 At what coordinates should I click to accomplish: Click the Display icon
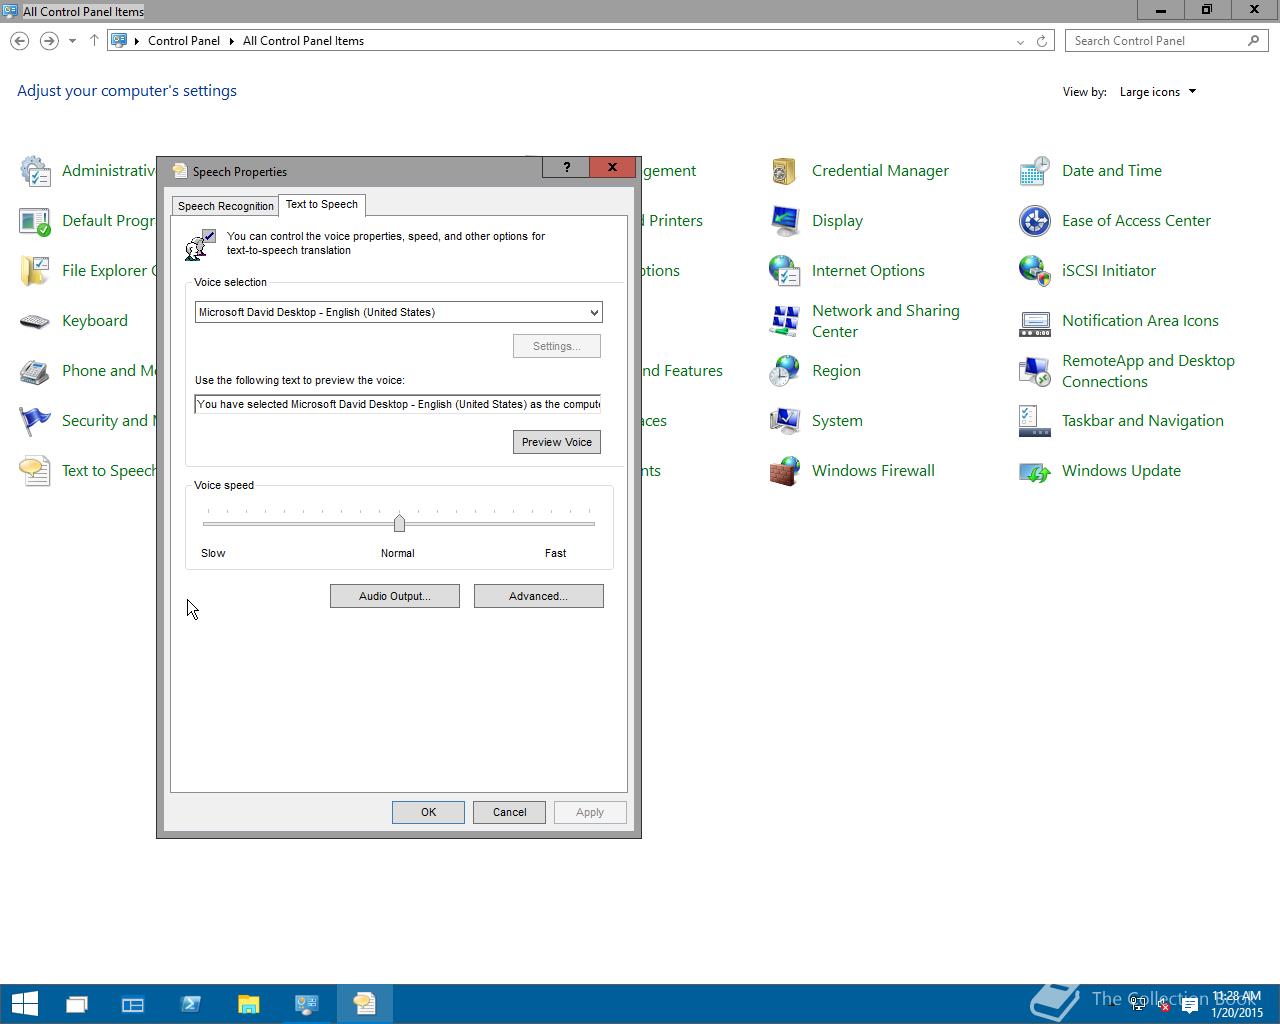click(785, 221)
